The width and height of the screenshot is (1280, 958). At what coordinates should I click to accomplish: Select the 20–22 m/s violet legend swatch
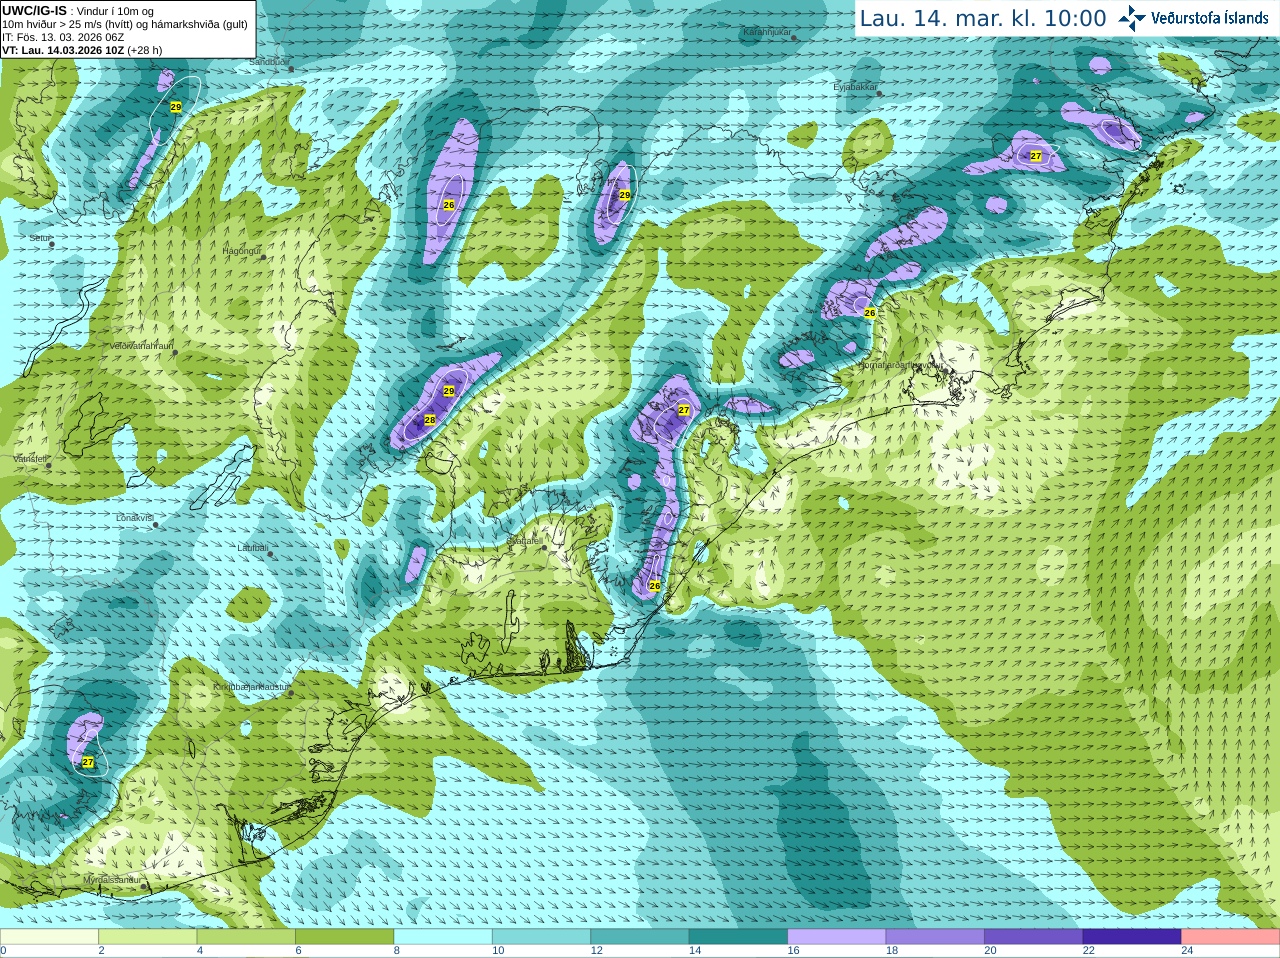[x=1034, y=936]
